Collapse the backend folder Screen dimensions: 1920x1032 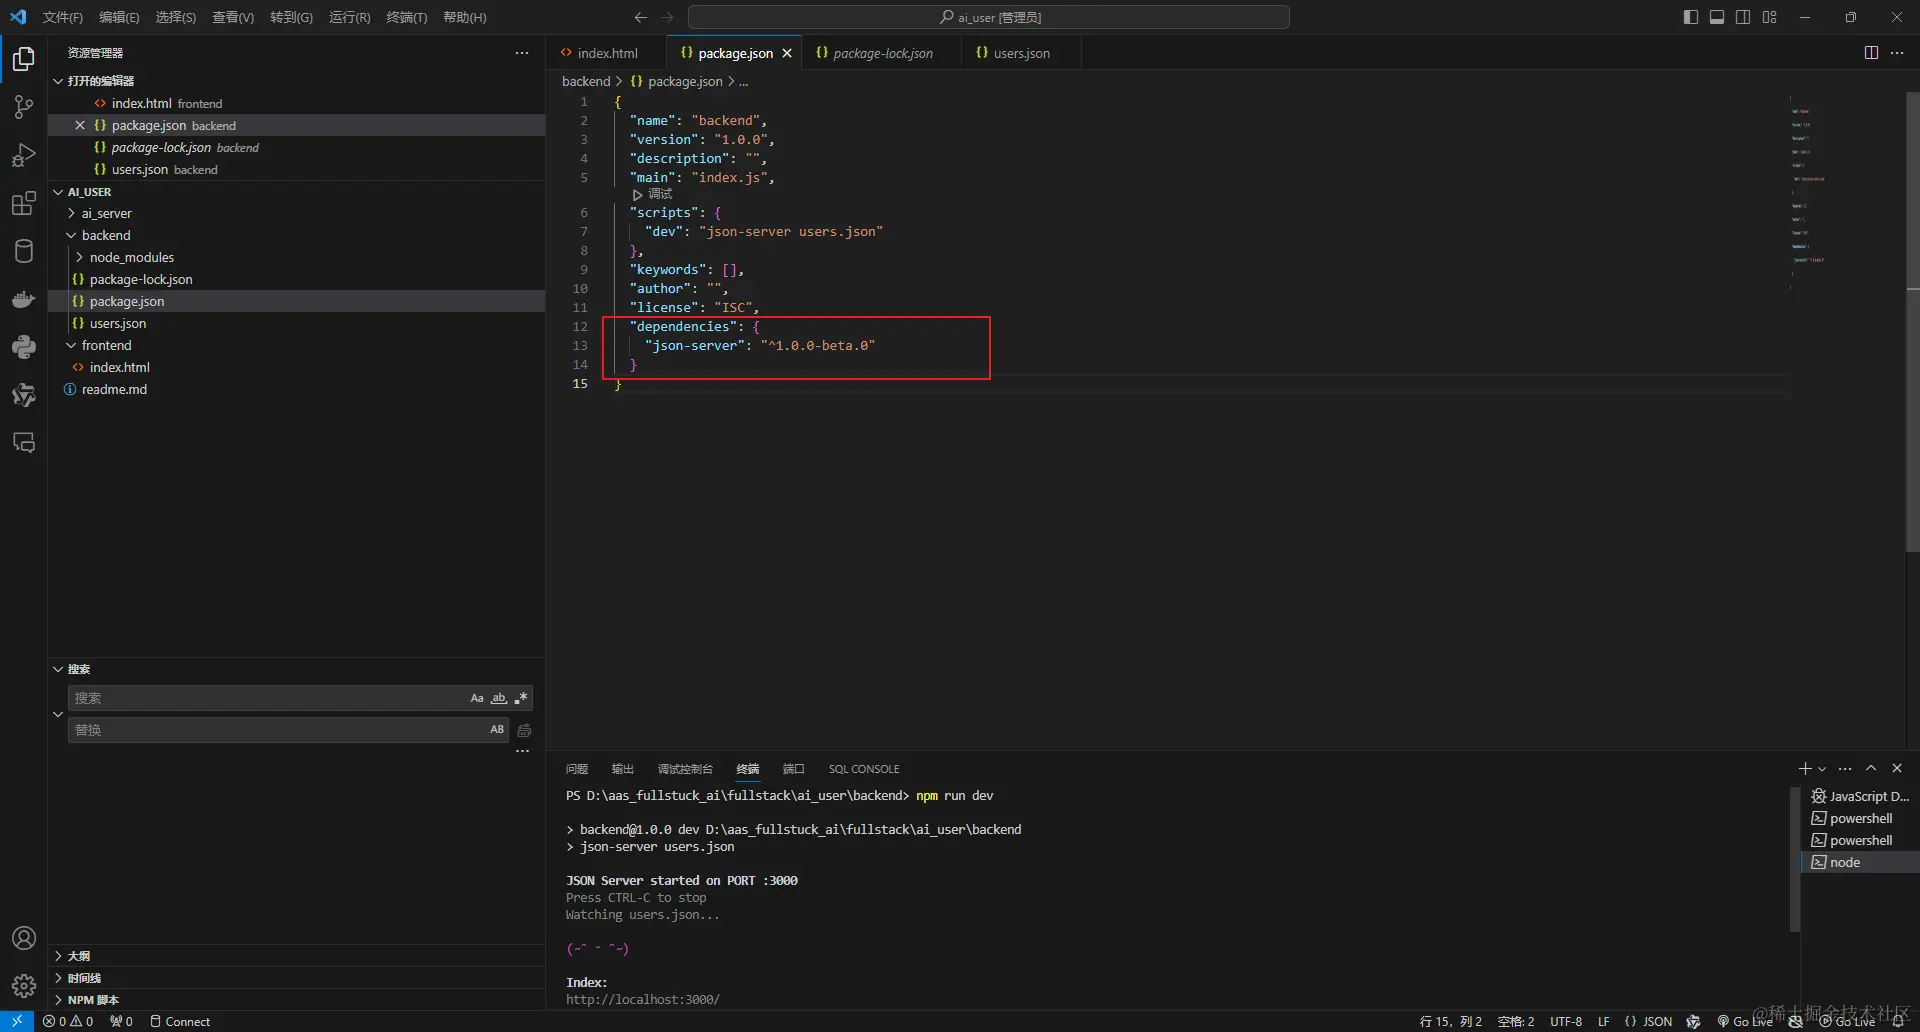point(106,235)
